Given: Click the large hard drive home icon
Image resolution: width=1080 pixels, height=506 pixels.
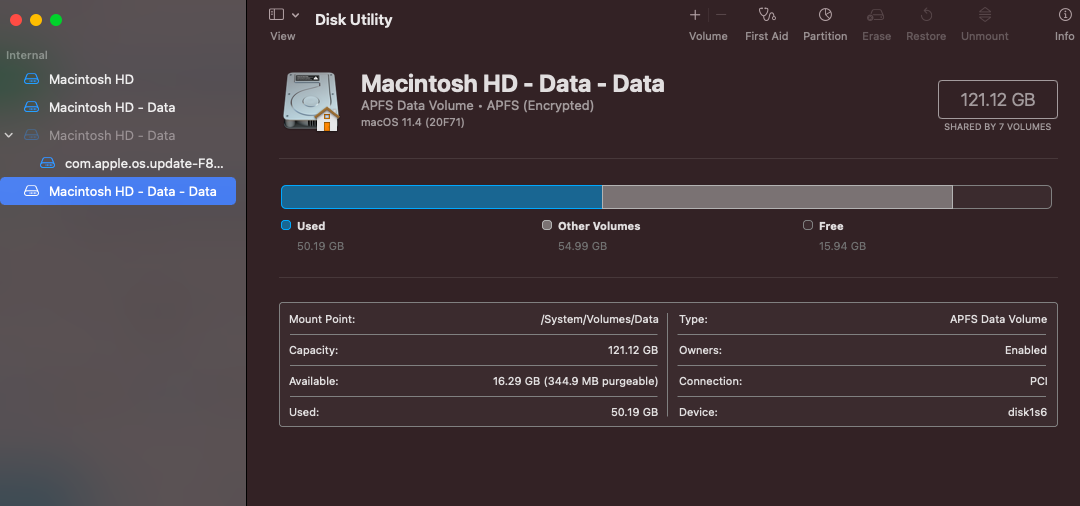Looking at the screenshot, I should click(311, 102).
